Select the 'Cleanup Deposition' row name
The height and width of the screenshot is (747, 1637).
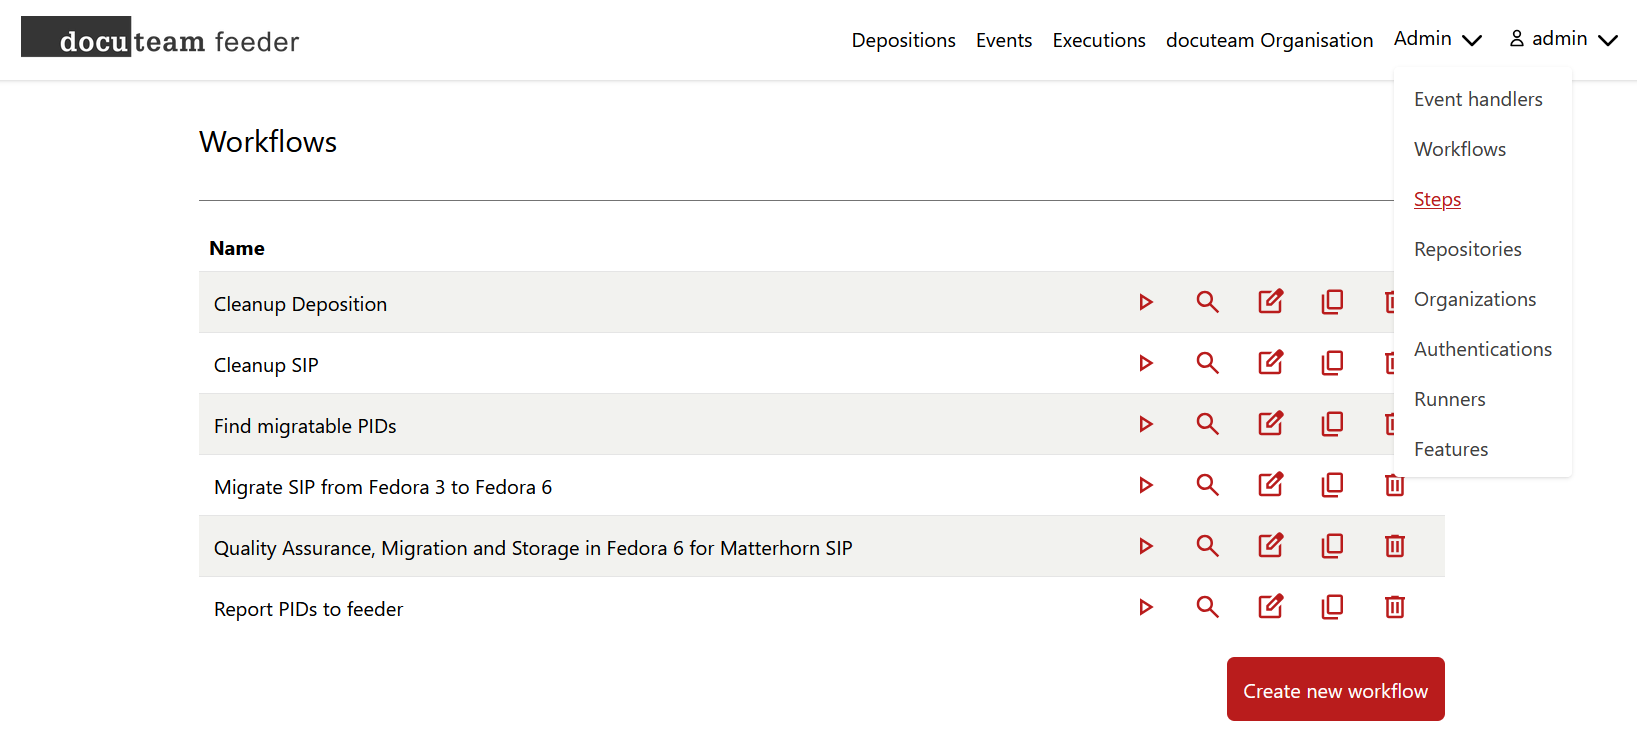(x=300, y=304)
